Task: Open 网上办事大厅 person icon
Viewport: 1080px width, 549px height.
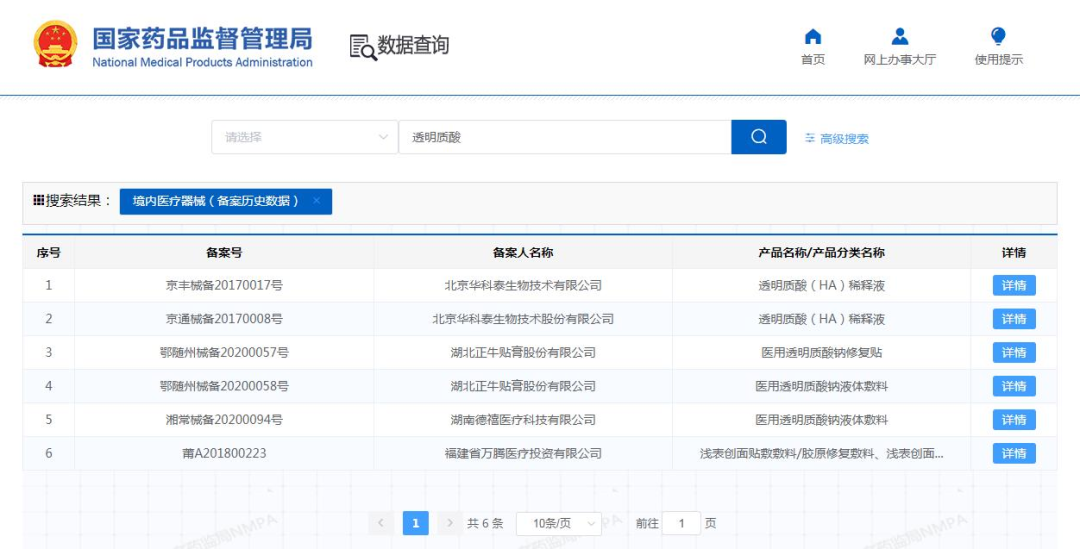Action: point(899,37)
